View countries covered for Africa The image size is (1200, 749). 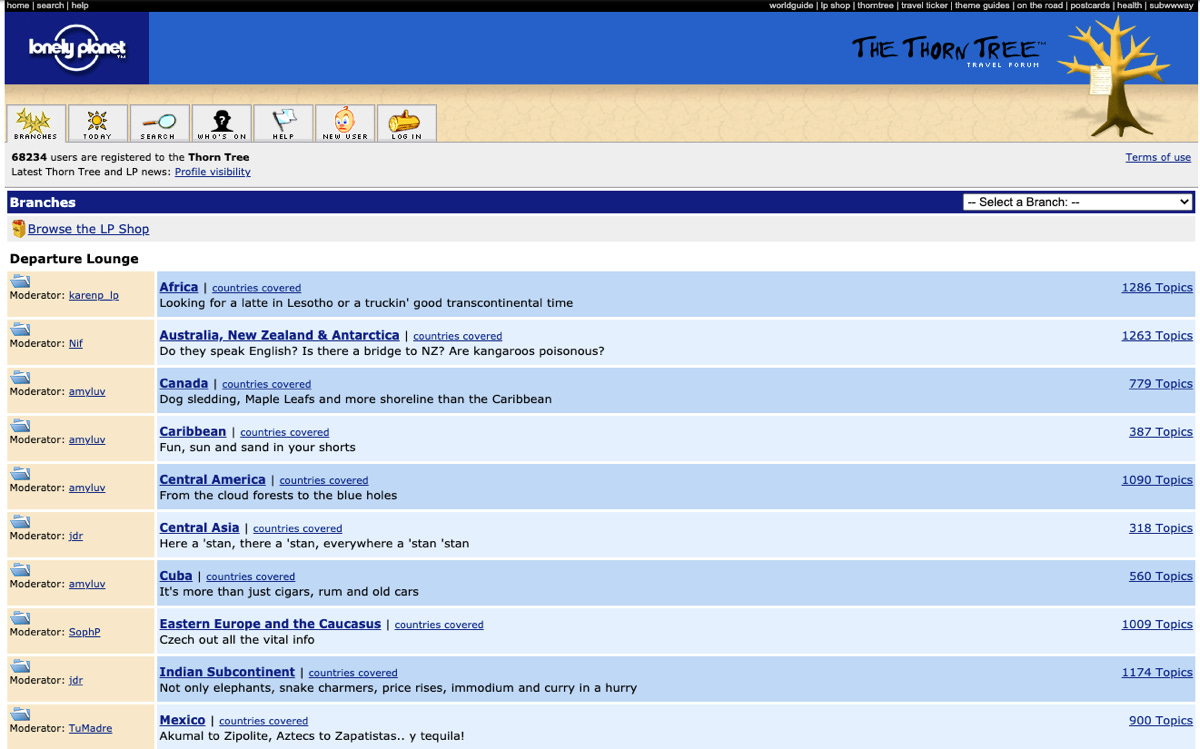tap(256, 288)
